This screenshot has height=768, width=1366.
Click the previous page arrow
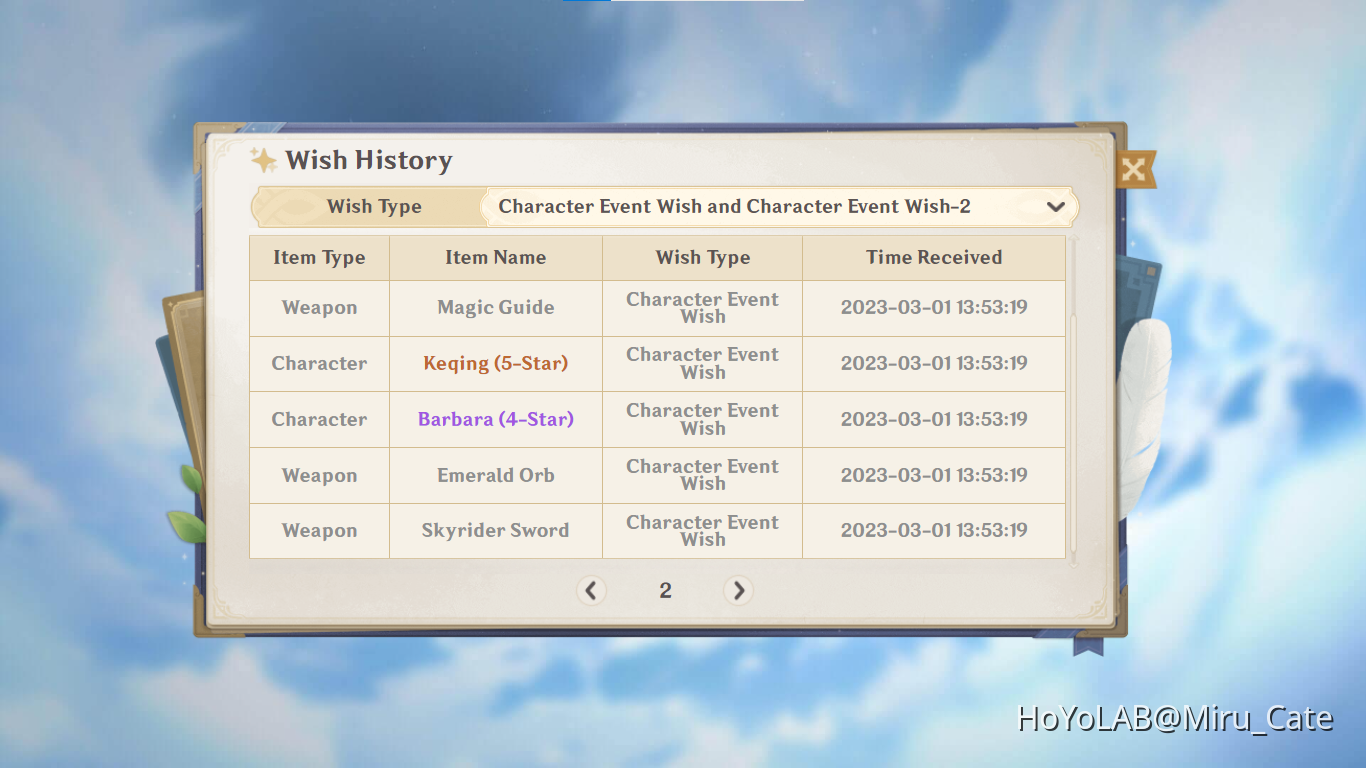(x=591, y=591)
